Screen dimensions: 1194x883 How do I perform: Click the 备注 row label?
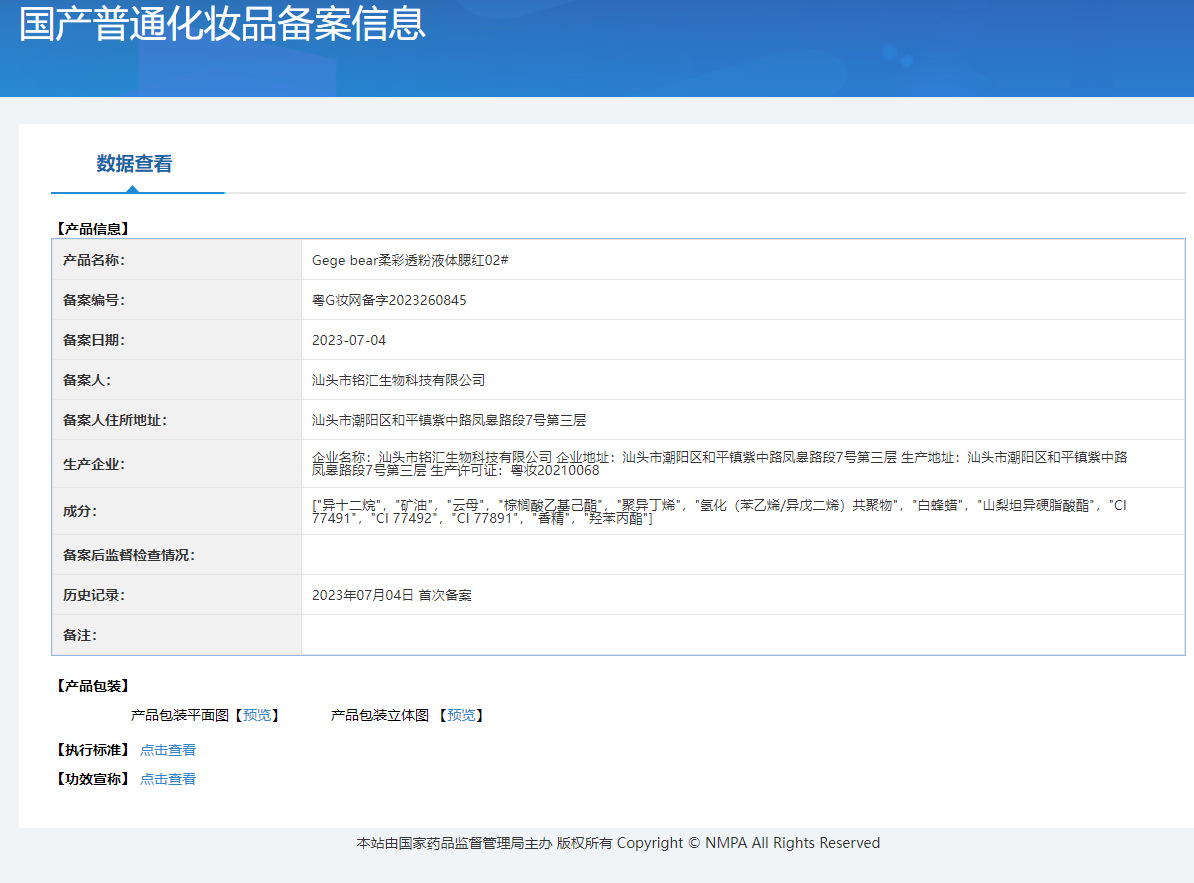click(80, 635)
